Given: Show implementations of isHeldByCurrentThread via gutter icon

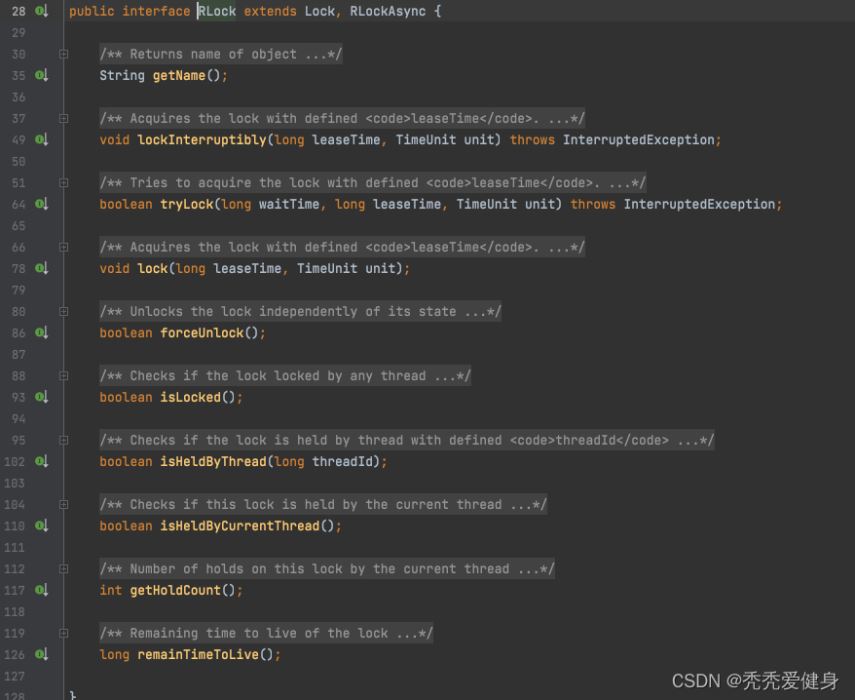Looking at the screenshot, I should (x=41, y=526).
